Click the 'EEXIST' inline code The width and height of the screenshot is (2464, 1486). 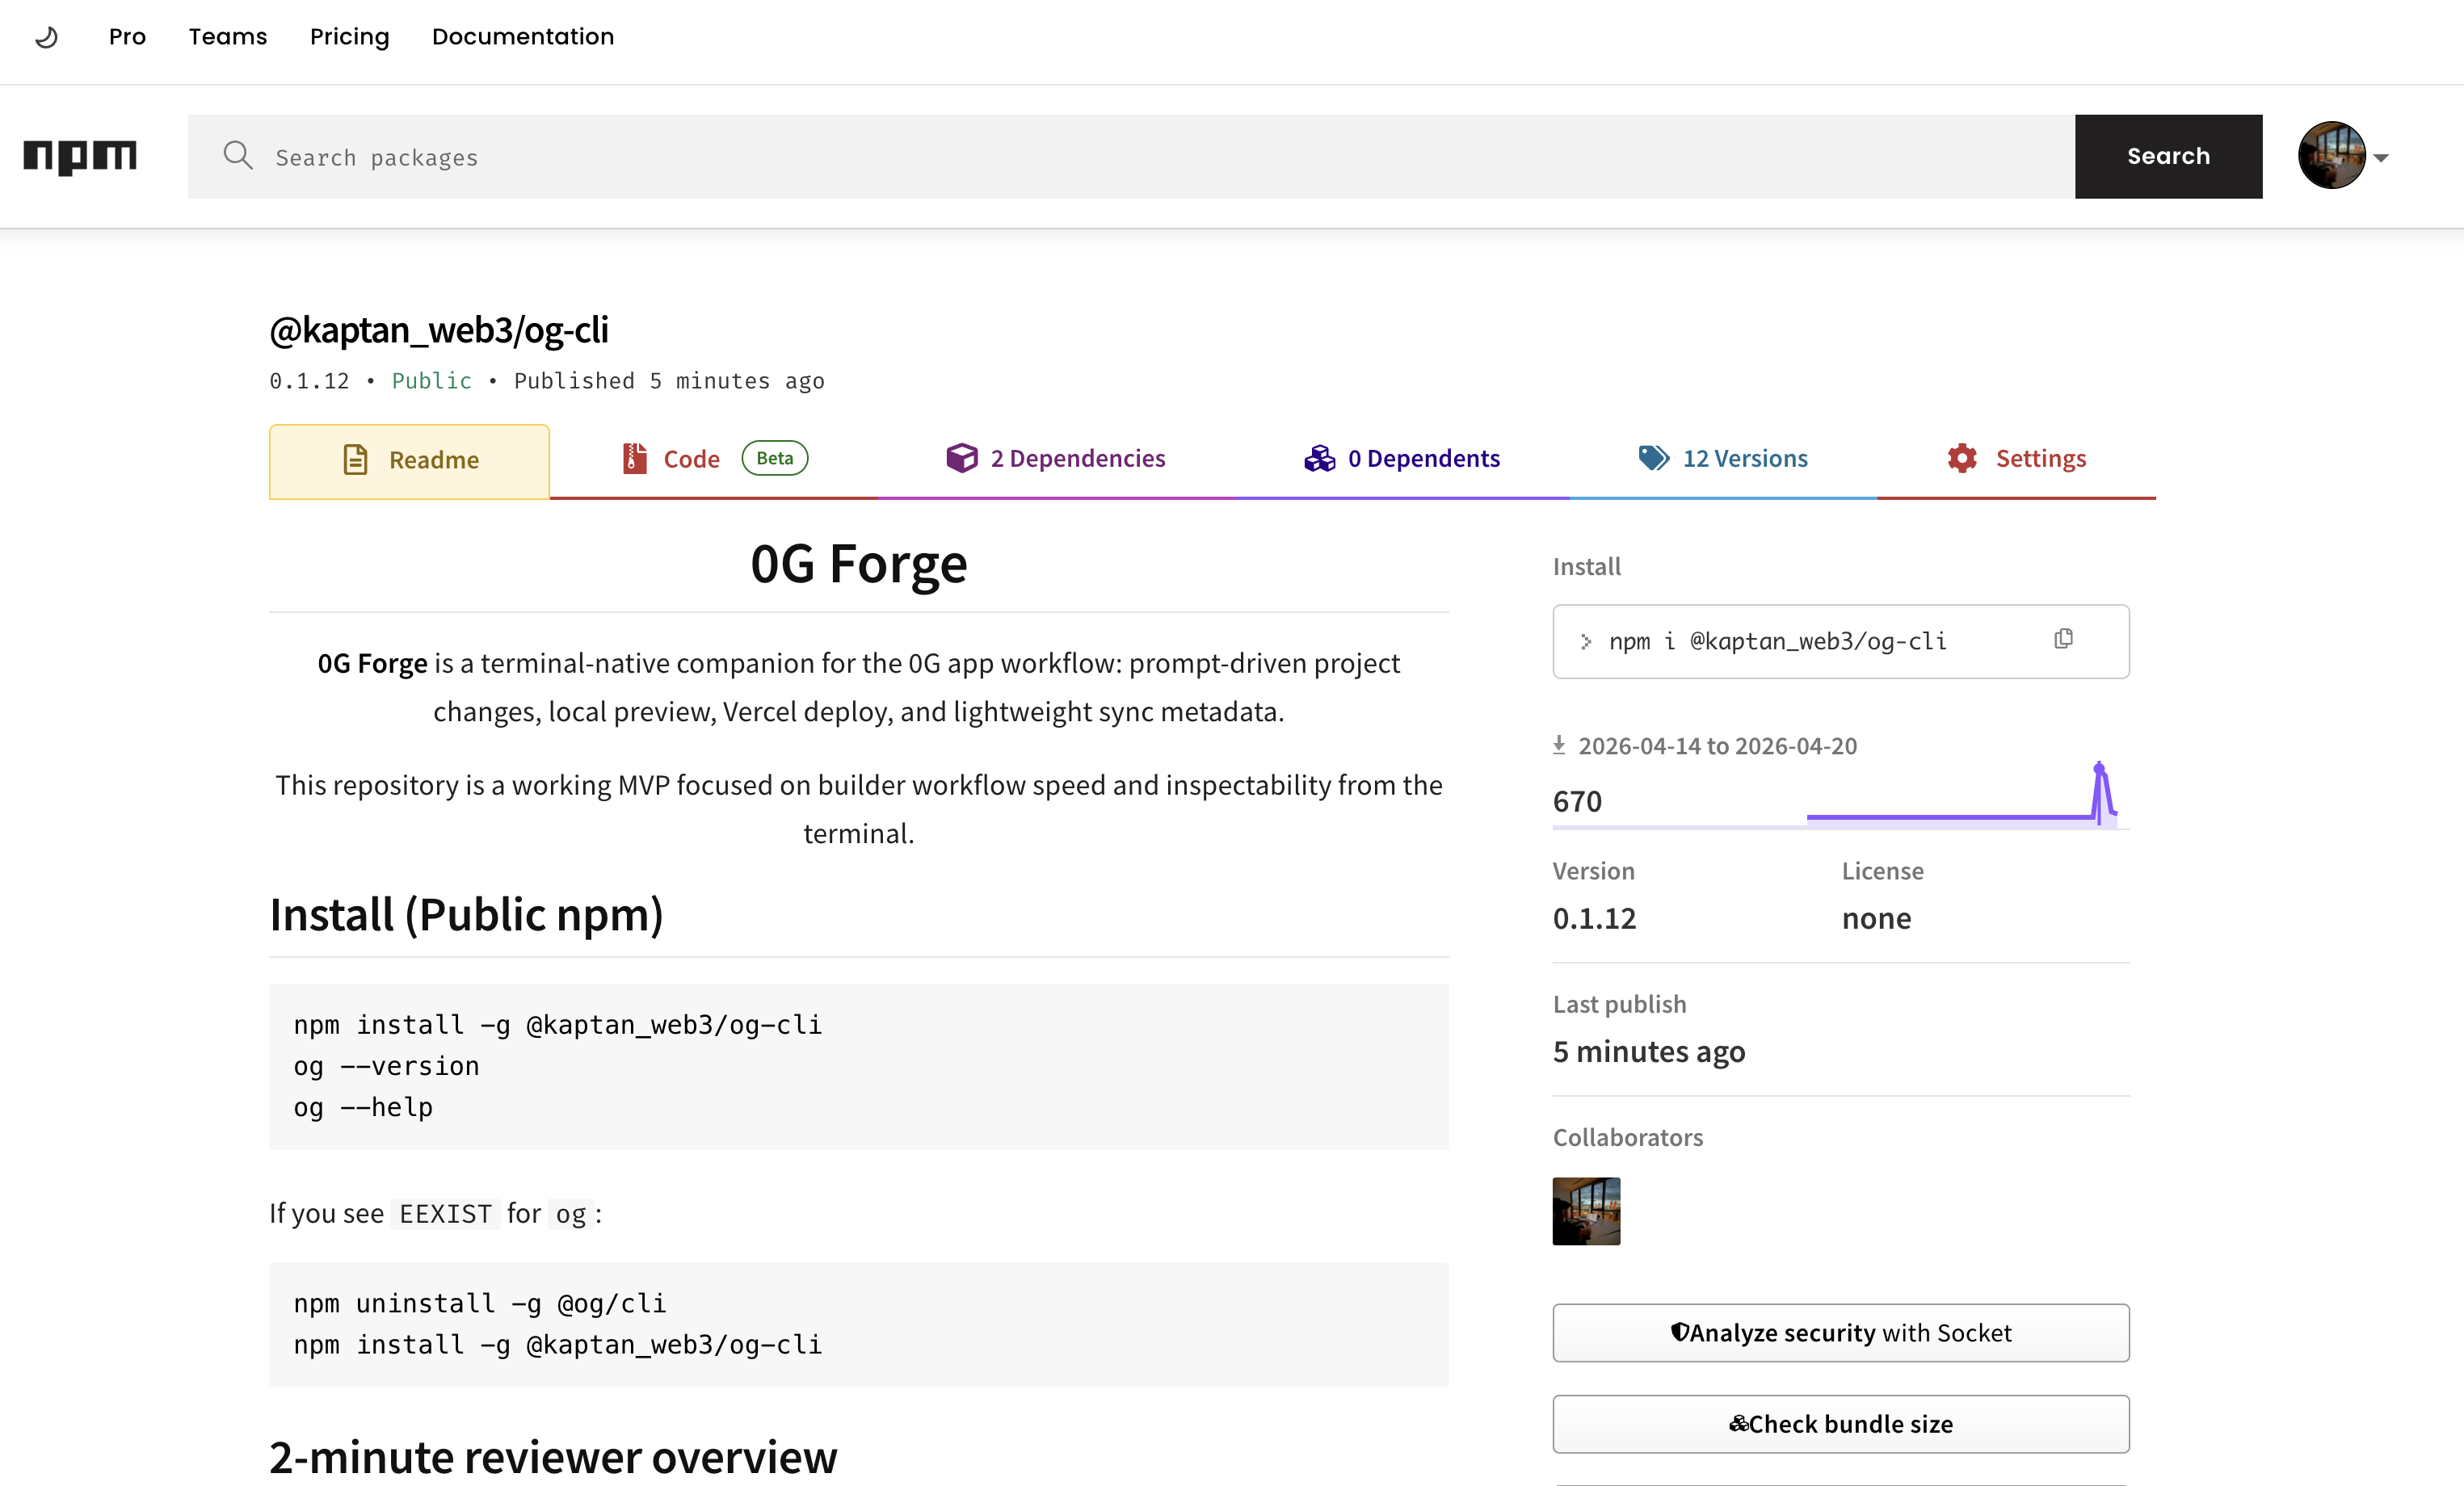pyautogui.click(x=445, y=1214)
